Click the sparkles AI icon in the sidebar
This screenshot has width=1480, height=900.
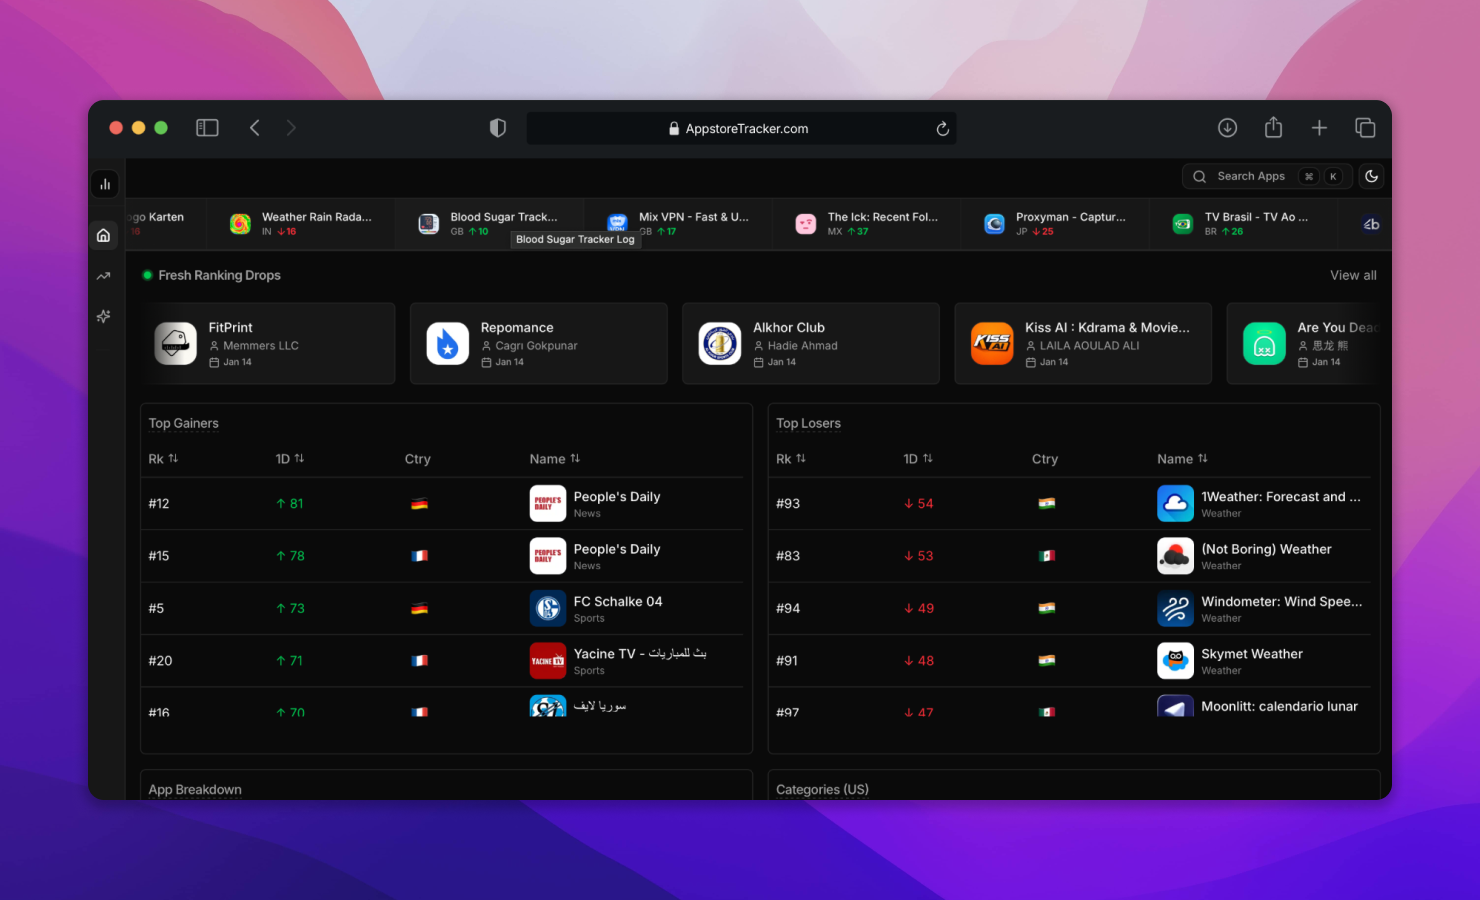pyautogui.click(x=103, y=316)
